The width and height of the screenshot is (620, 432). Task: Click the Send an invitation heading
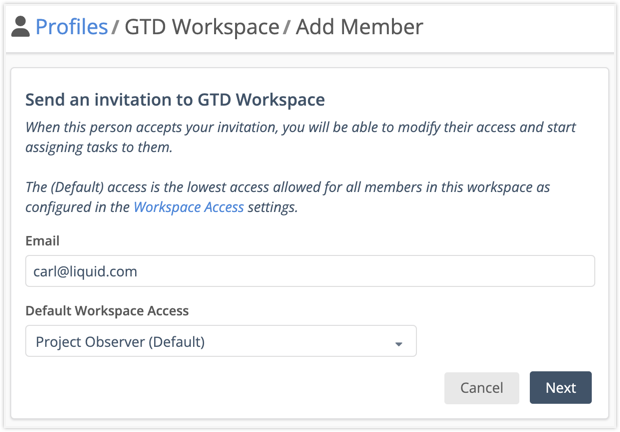pos(174,99)
